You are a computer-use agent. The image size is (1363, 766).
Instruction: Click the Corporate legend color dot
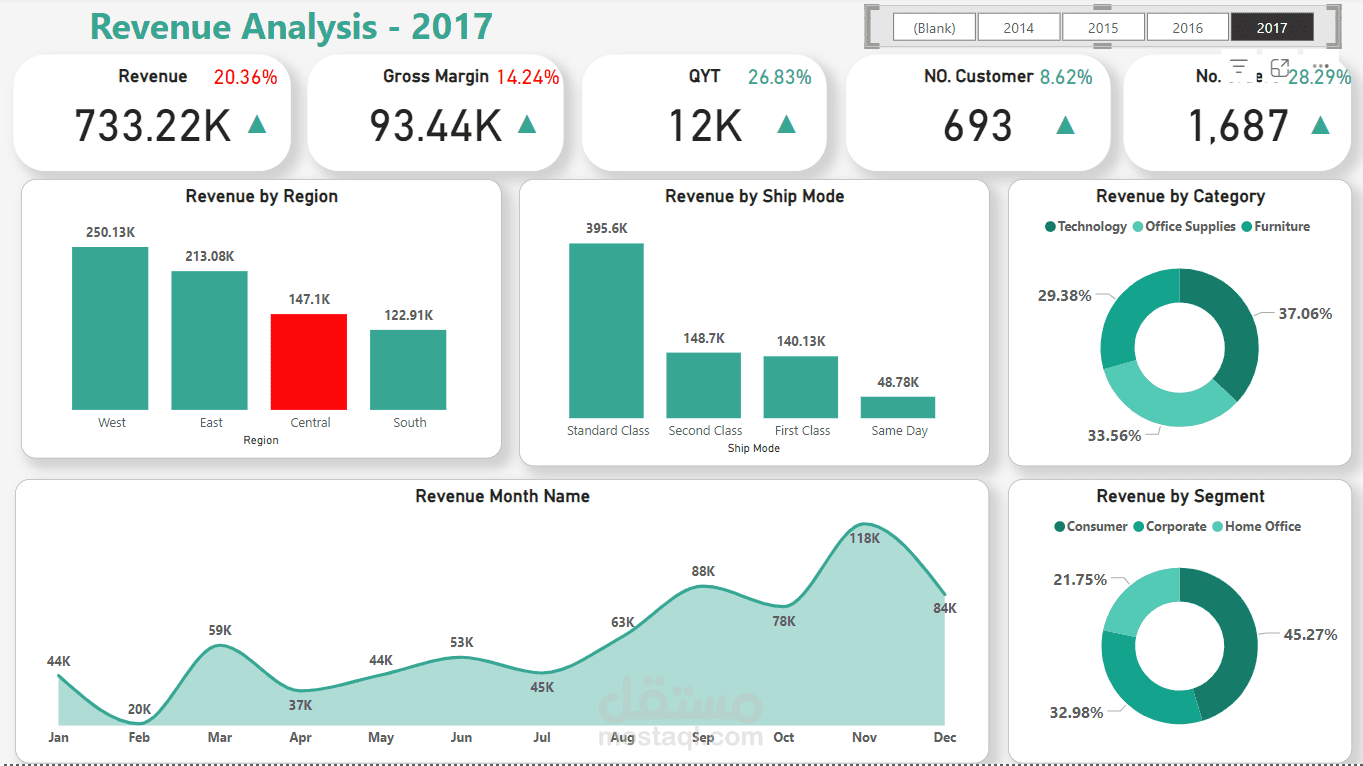pos(1138,527)
